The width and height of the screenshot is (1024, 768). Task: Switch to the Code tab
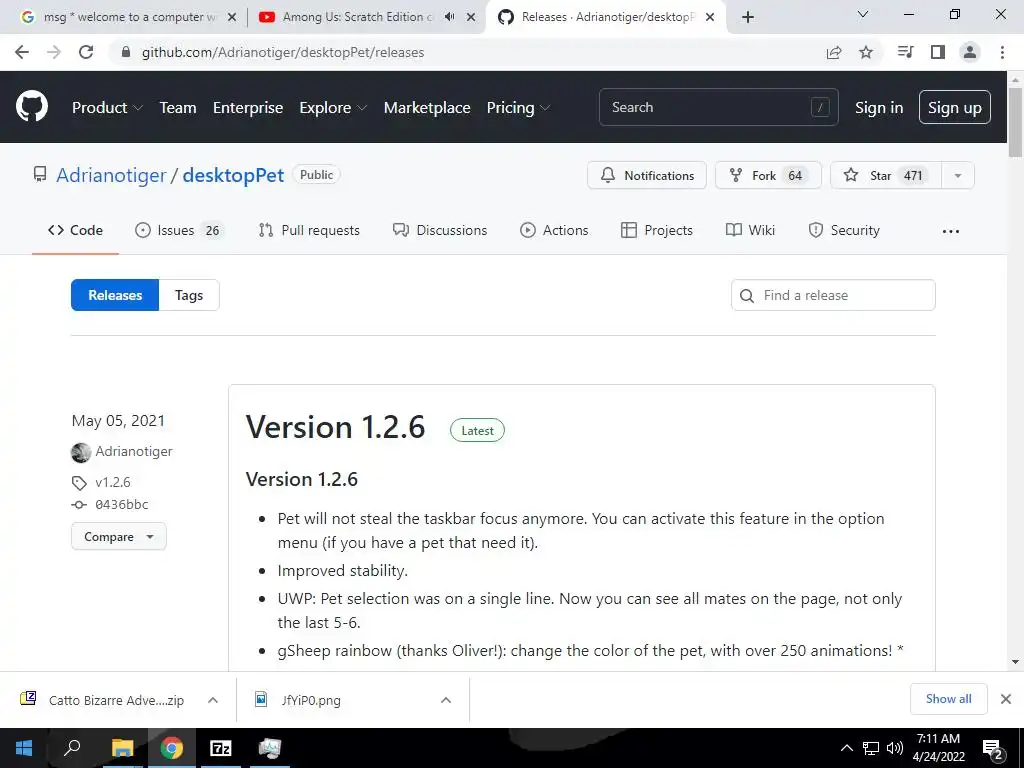[x=75, y=231]
